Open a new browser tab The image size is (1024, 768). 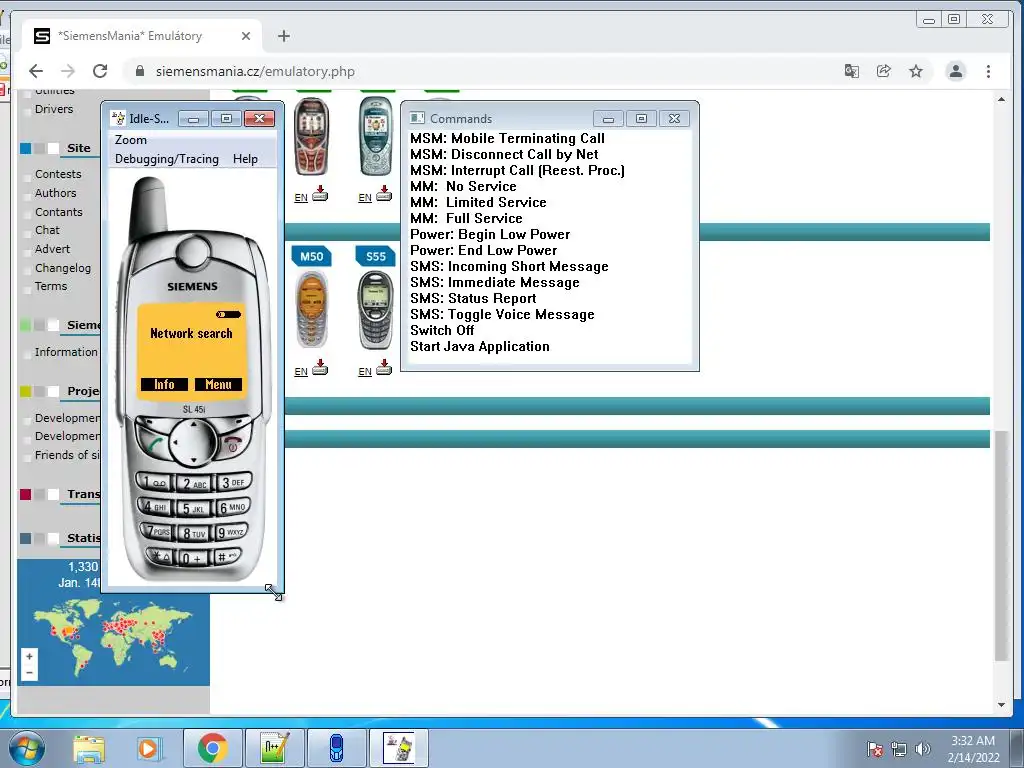pyautogui.click(x=283, y=36)
